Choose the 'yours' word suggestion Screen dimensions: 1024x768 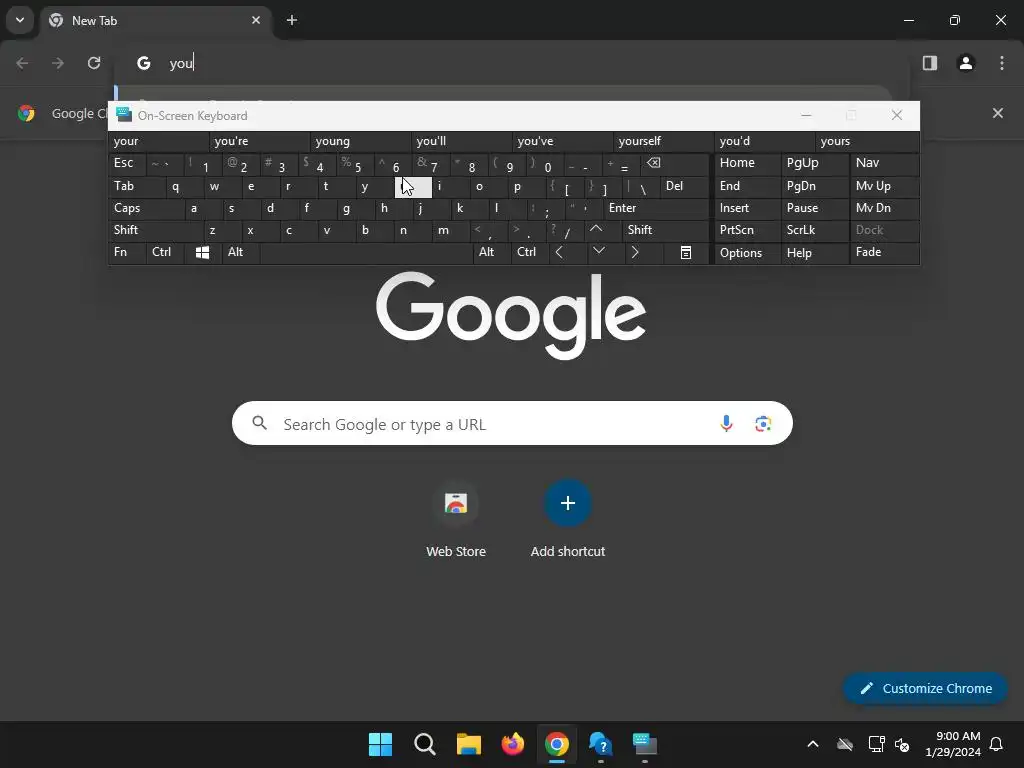pyautogui.click(x=867, y=141)
